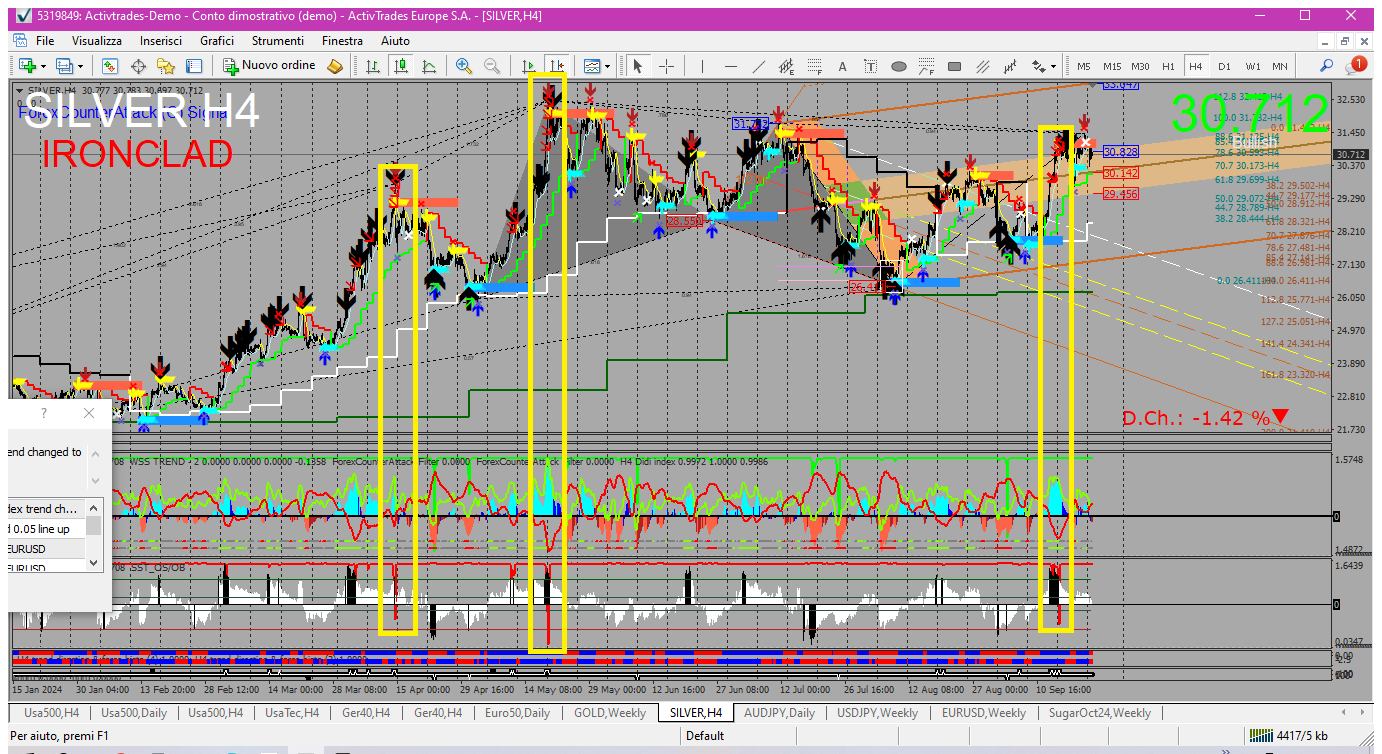The width and height of the screenshot is (1382, 754).
Task: Toggle the Data Window crosshair-circle icon
Action: [x=138, y=66]
